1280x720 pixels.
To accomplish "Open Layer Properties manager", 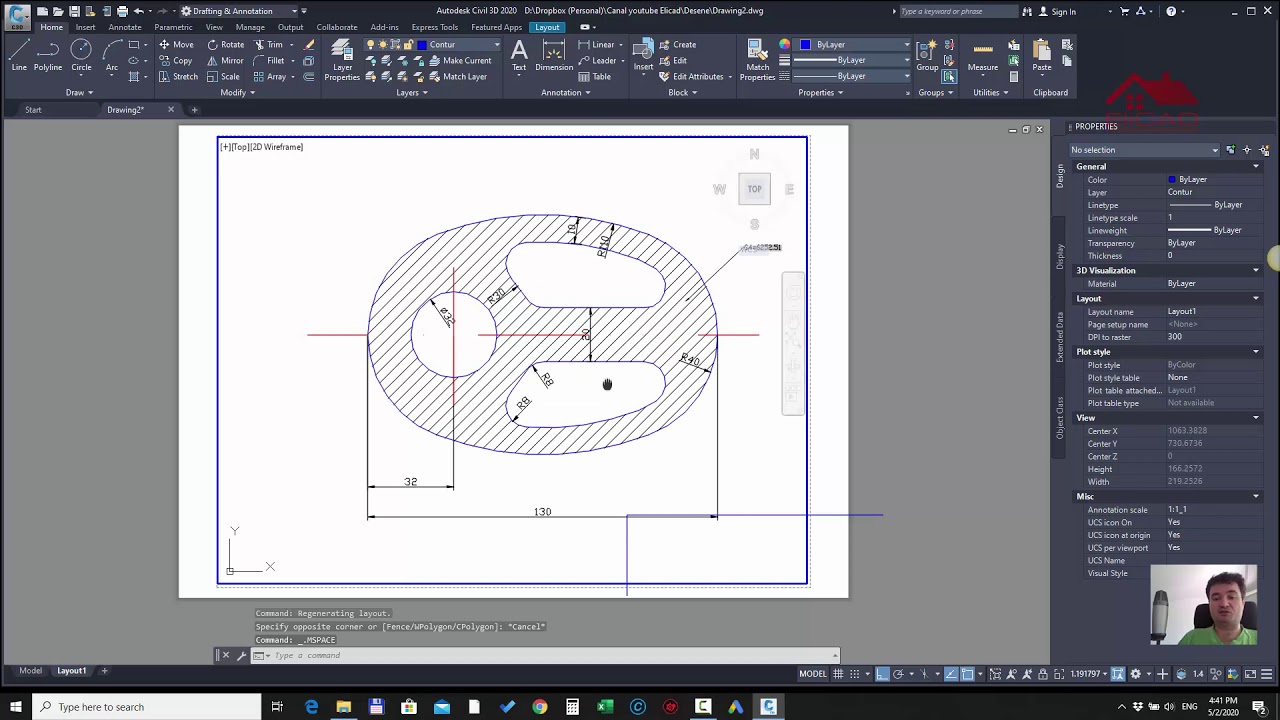I will (x=342, y=60).
